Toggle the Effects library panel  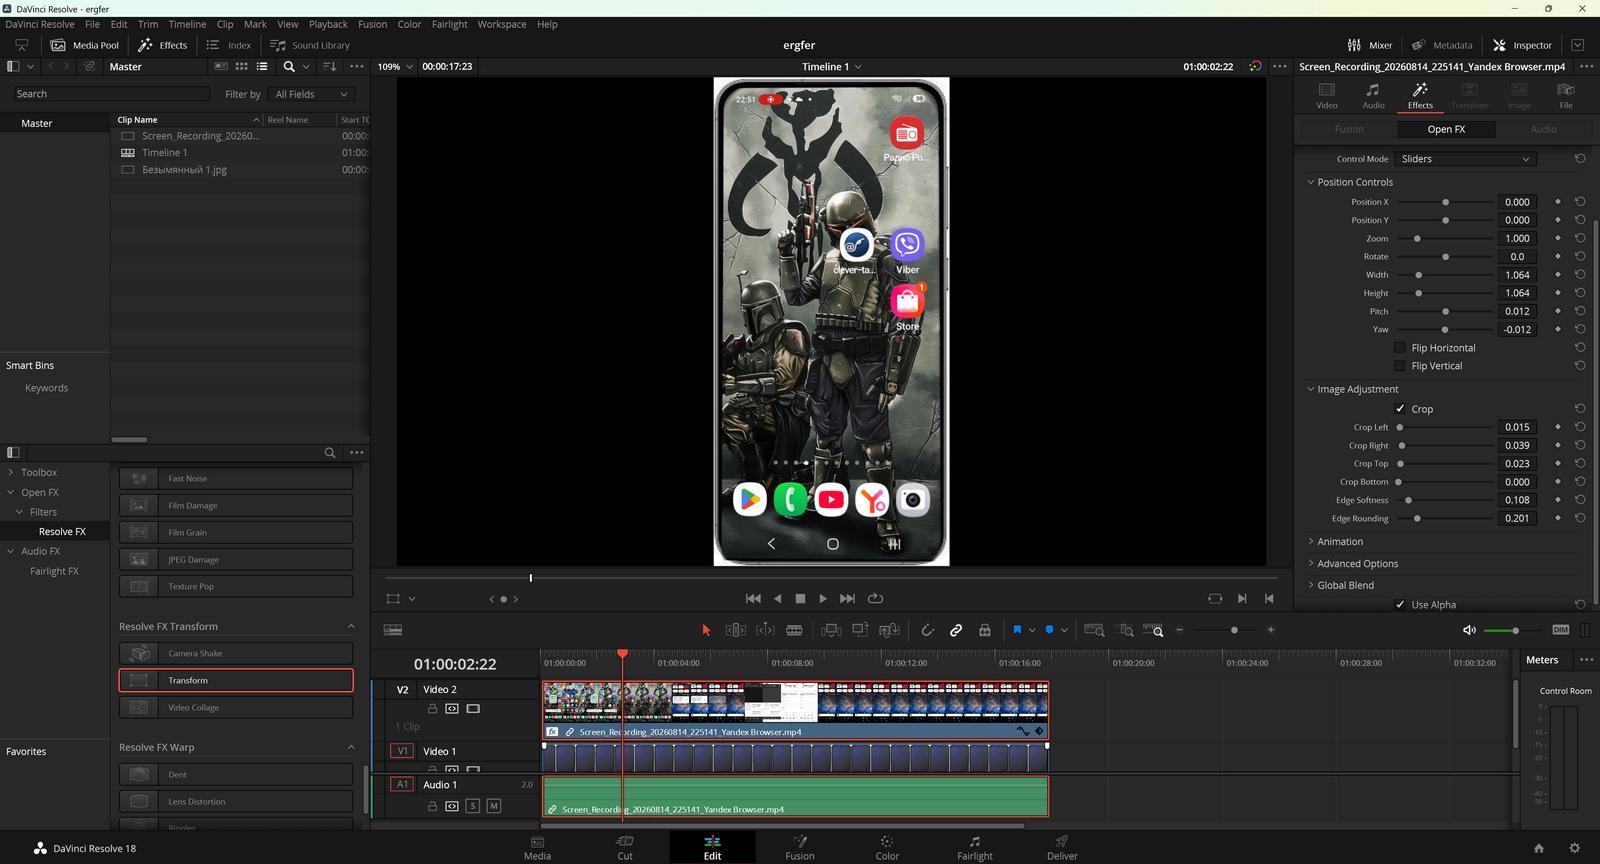click(162, 45)
